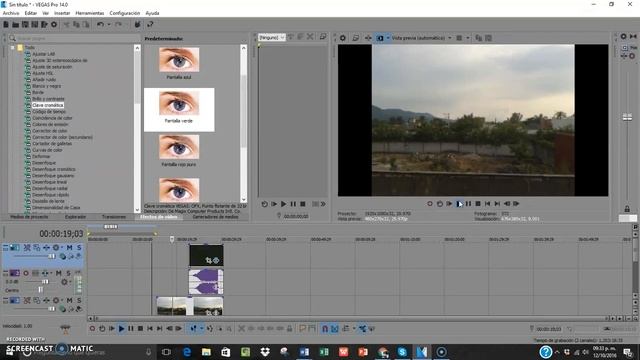The height and width of the screenshot is (360, 640).
Task: Open project properties gear in main toolbar
Action: click(x=54, y=24)
